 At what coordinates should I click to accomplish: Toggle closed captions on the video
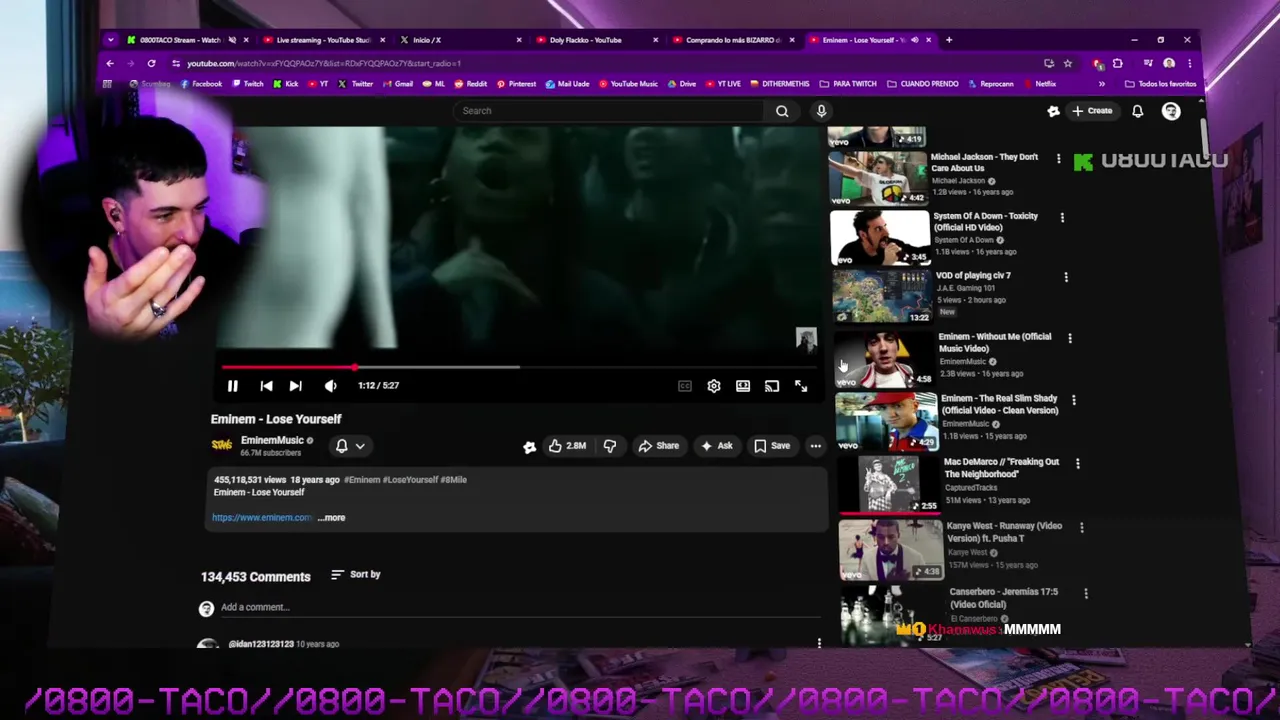coord(684,386)
